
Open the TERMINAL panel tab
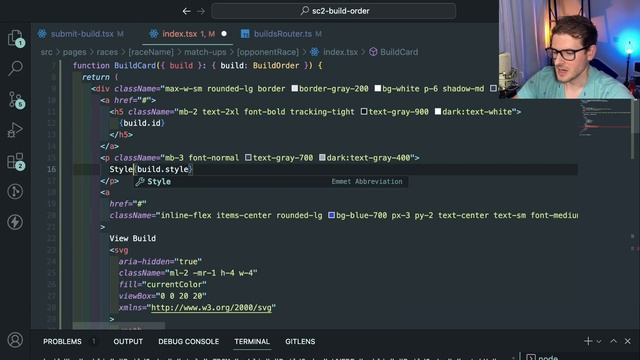click(252, 342)
